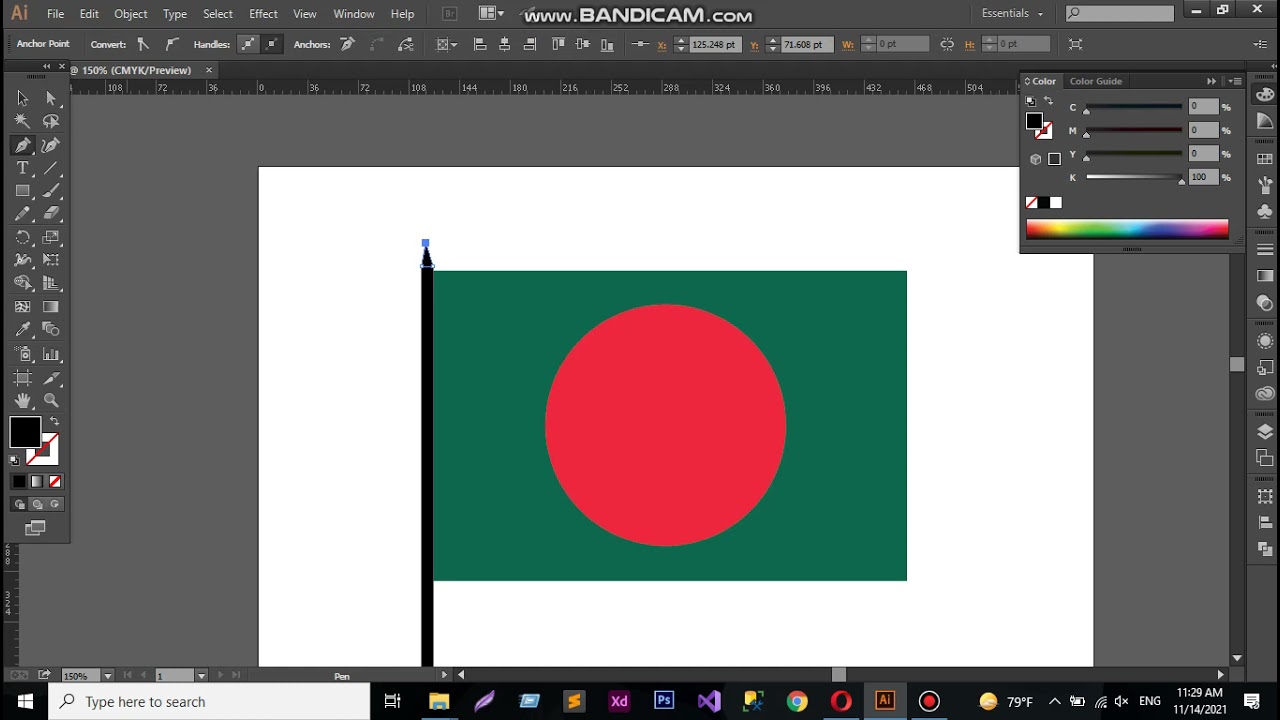This screenshot has height=720, width=1280.
Task: Select the Pencil tool
Action: (22, 214)
